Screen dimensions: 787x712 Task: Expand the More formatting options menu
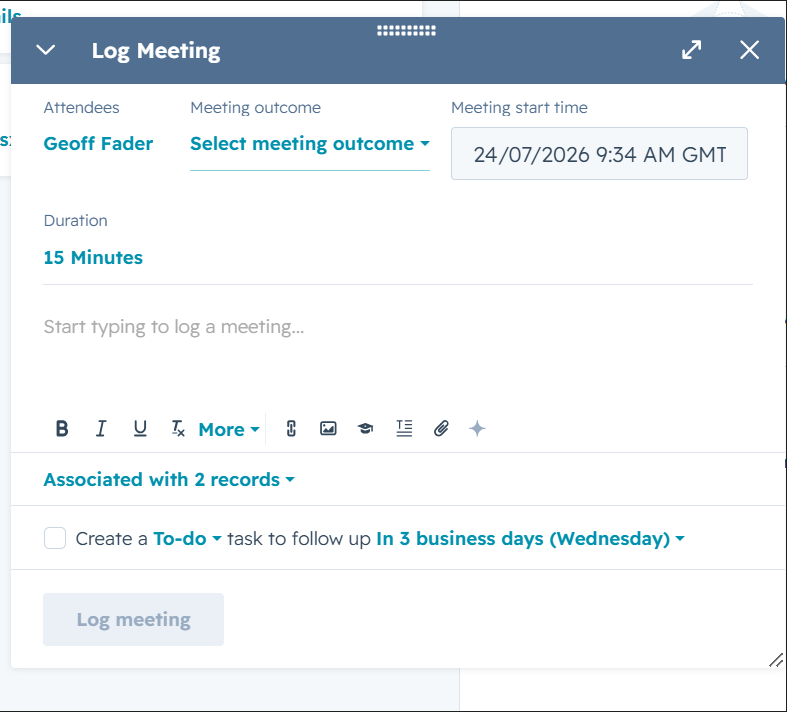(229, 430)
